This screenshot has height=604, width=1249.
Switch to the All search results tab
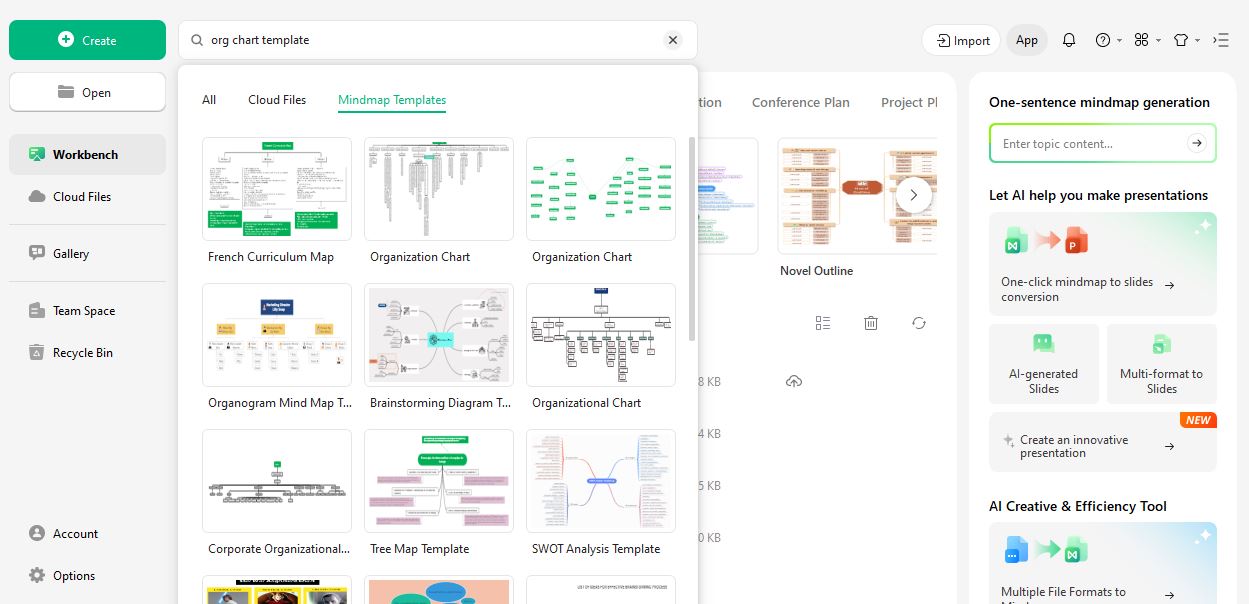209,100
